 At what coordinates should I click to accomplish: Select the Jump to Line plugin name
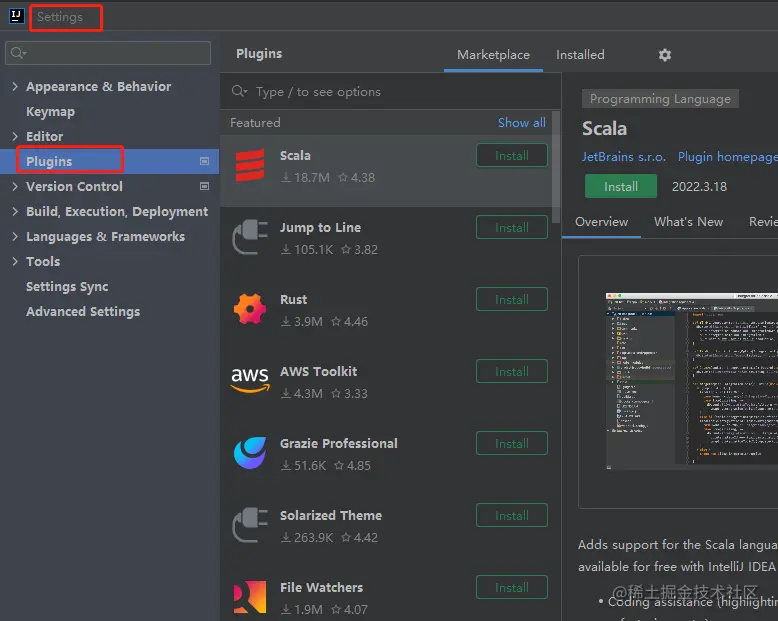click(320, 228)
